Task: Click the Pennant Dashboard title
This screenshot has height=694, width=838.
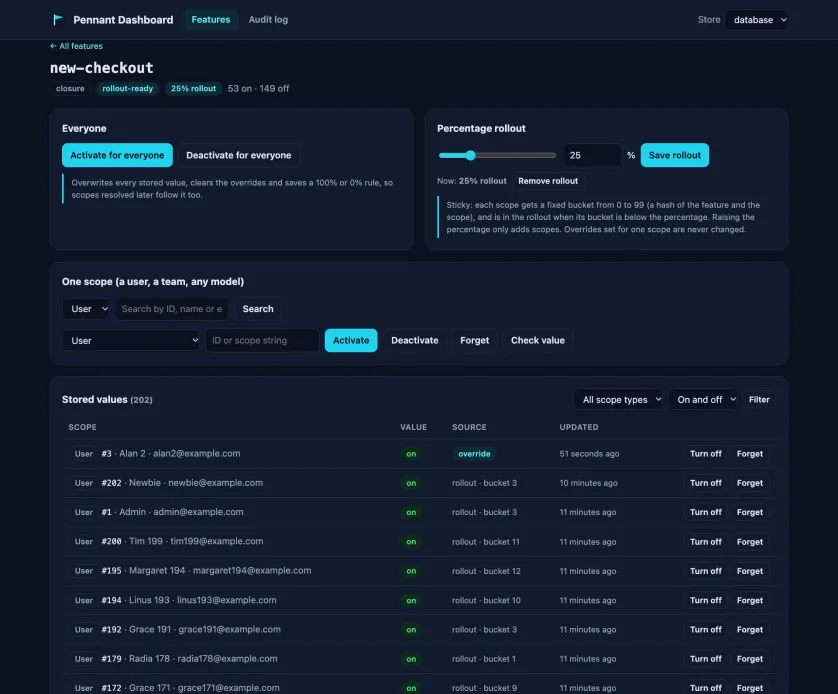Action: click(x=123, y=20)
